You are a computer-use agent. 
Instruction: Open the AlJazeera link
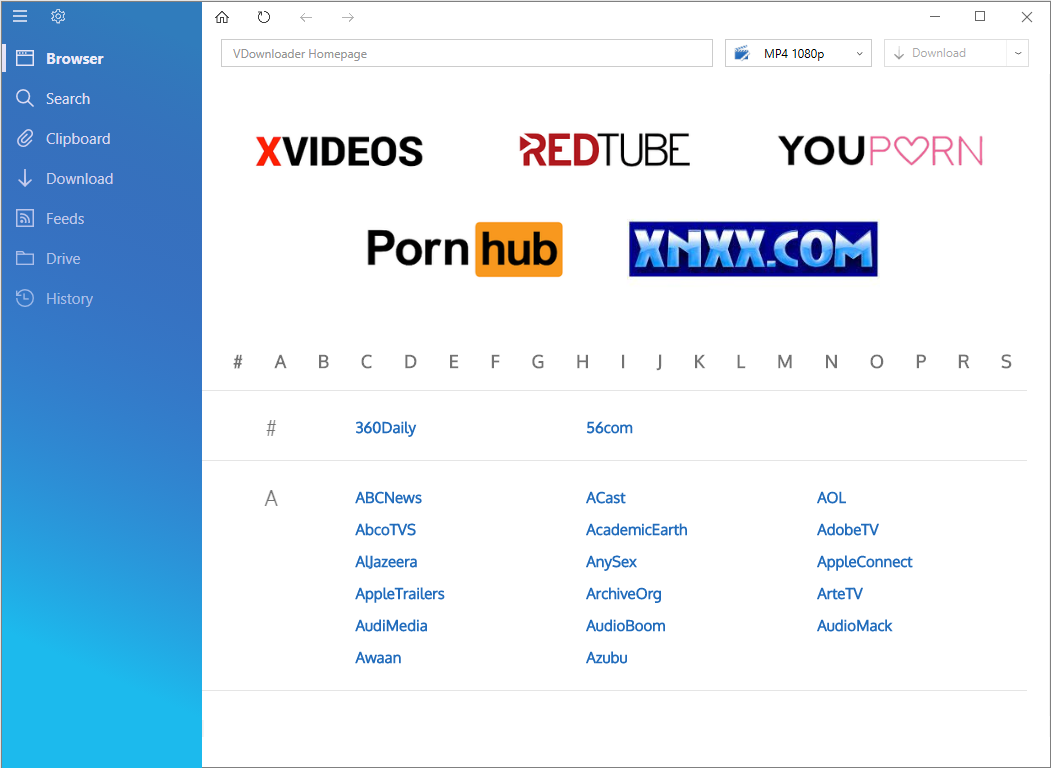pos(387,562)
